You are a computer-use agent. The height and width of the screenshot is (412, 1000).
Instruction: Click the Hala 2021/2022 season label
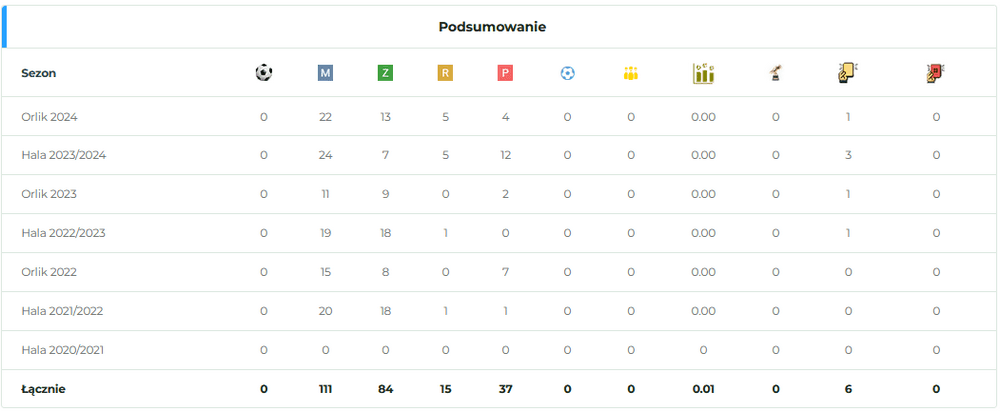62,311
